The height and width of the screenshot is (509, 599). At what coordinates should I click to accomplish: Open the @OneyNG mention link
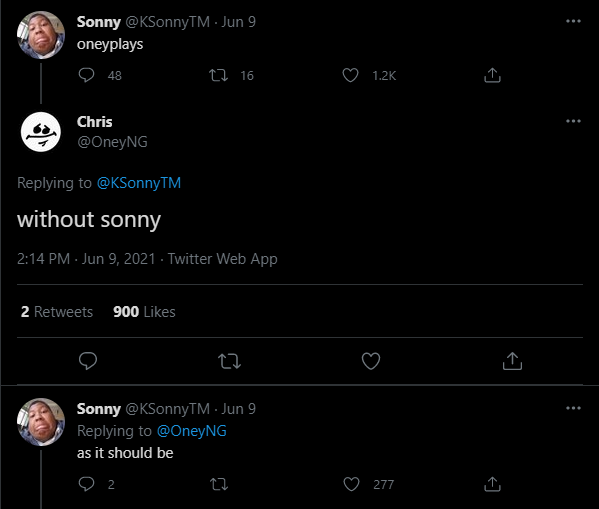click(x=192, y=431)
